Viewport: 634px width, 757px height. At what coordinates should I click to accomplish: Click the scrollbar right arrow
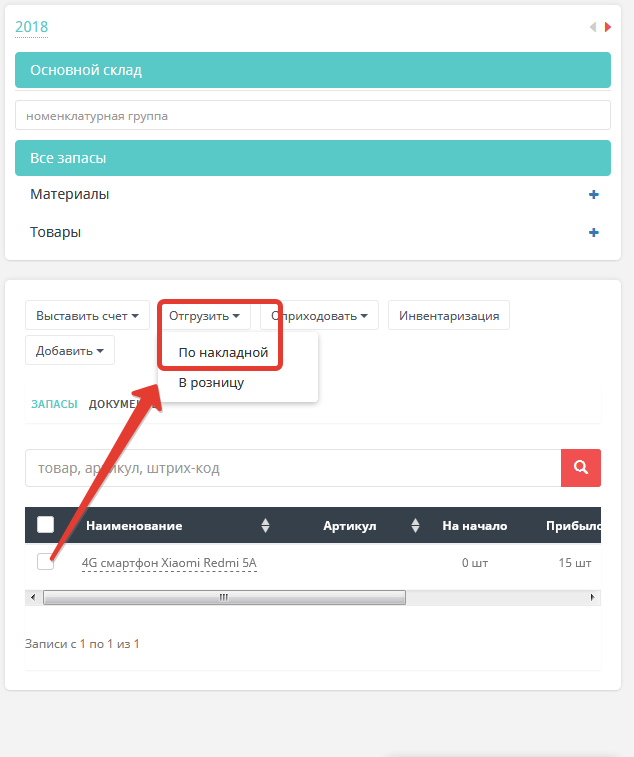click(x=594, y=598)
